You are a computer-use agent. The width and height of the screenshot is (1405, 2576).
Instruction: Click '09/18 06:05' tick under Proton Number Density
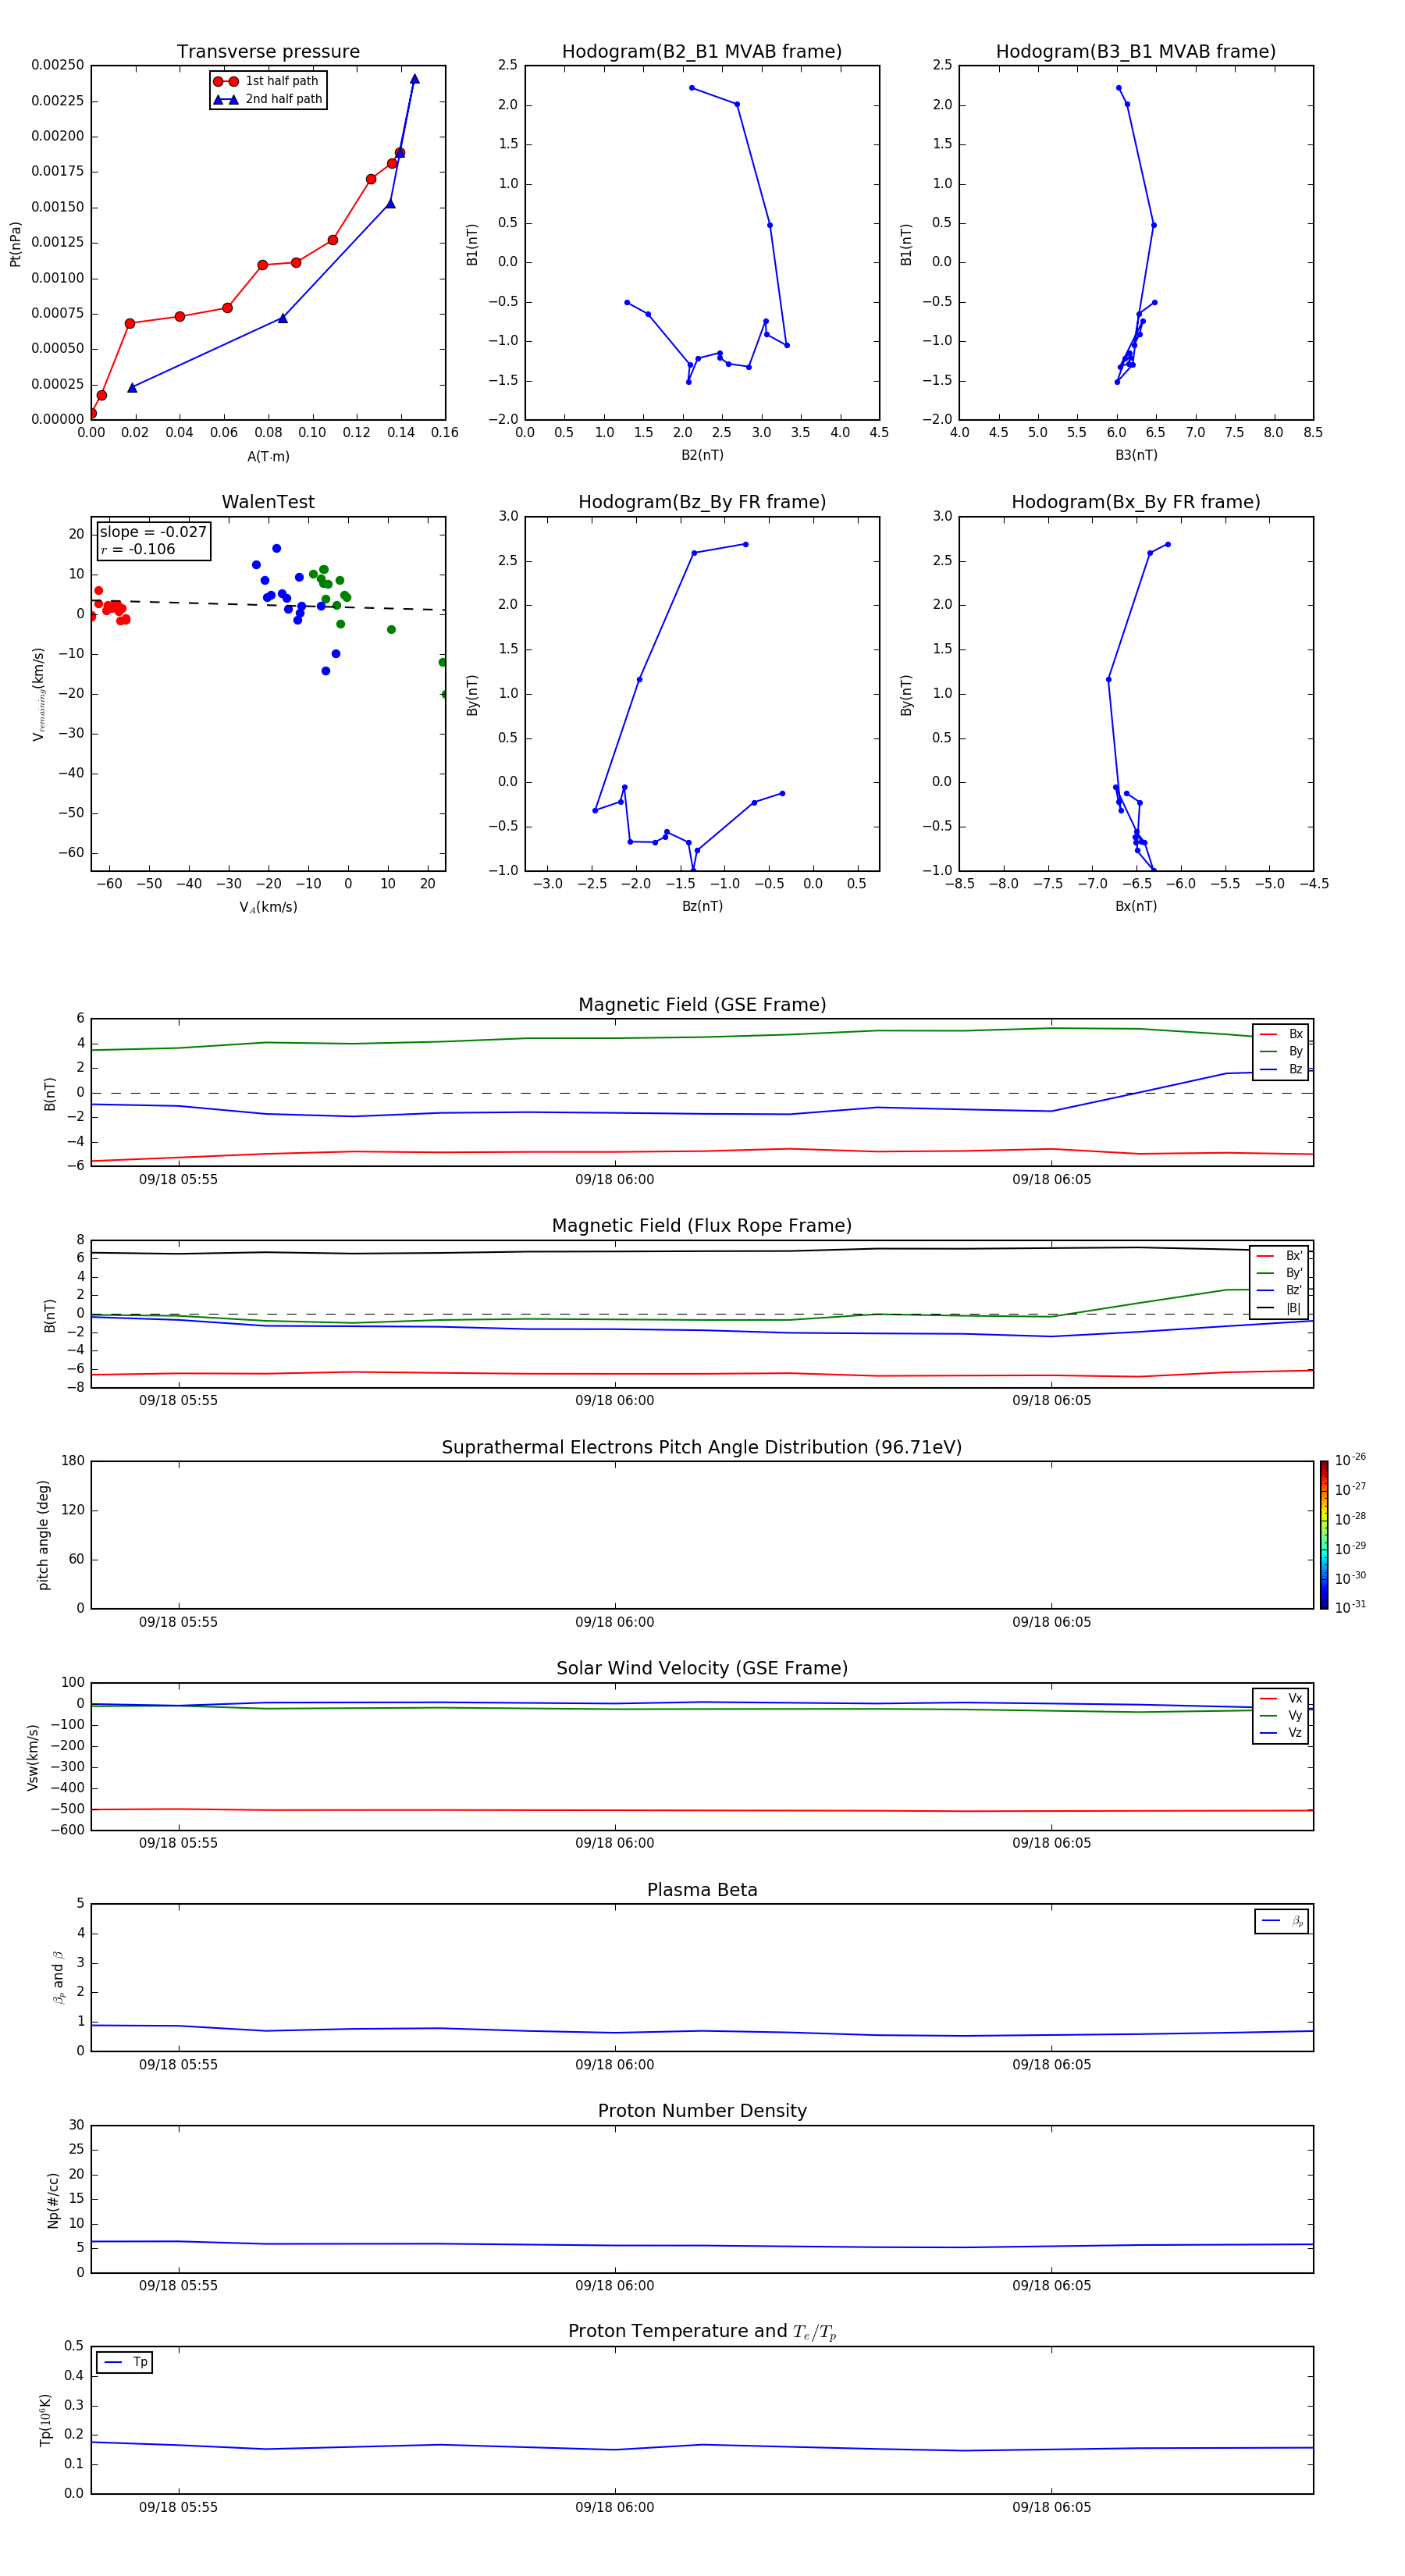point(1052,2286)
